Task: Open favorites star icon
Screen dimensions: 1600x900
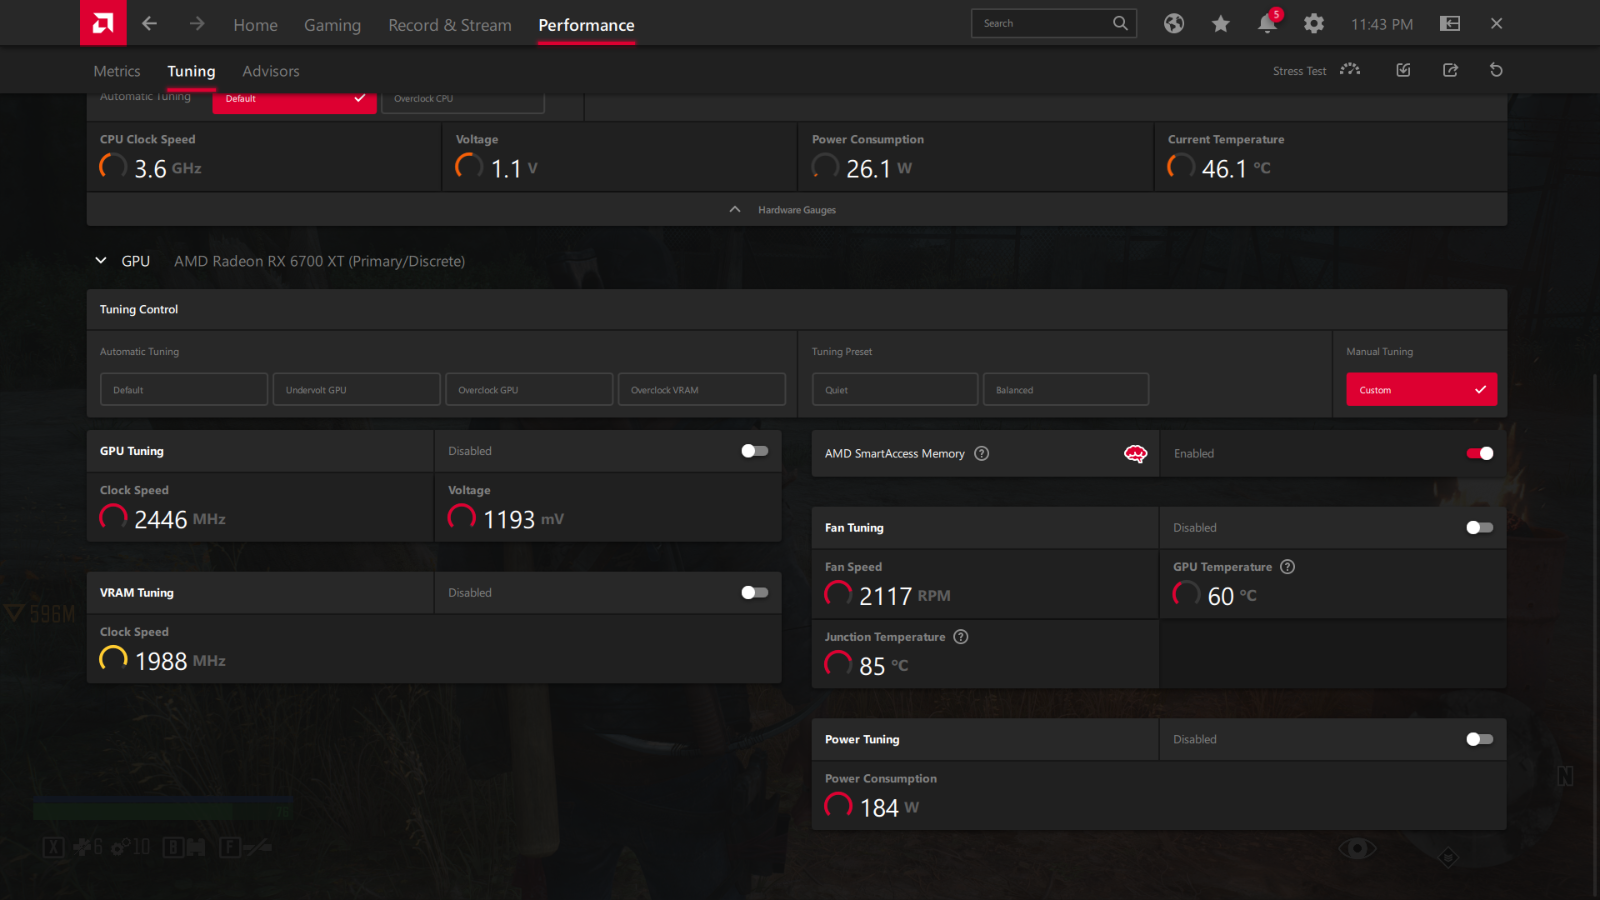Action: [1221, 23]
